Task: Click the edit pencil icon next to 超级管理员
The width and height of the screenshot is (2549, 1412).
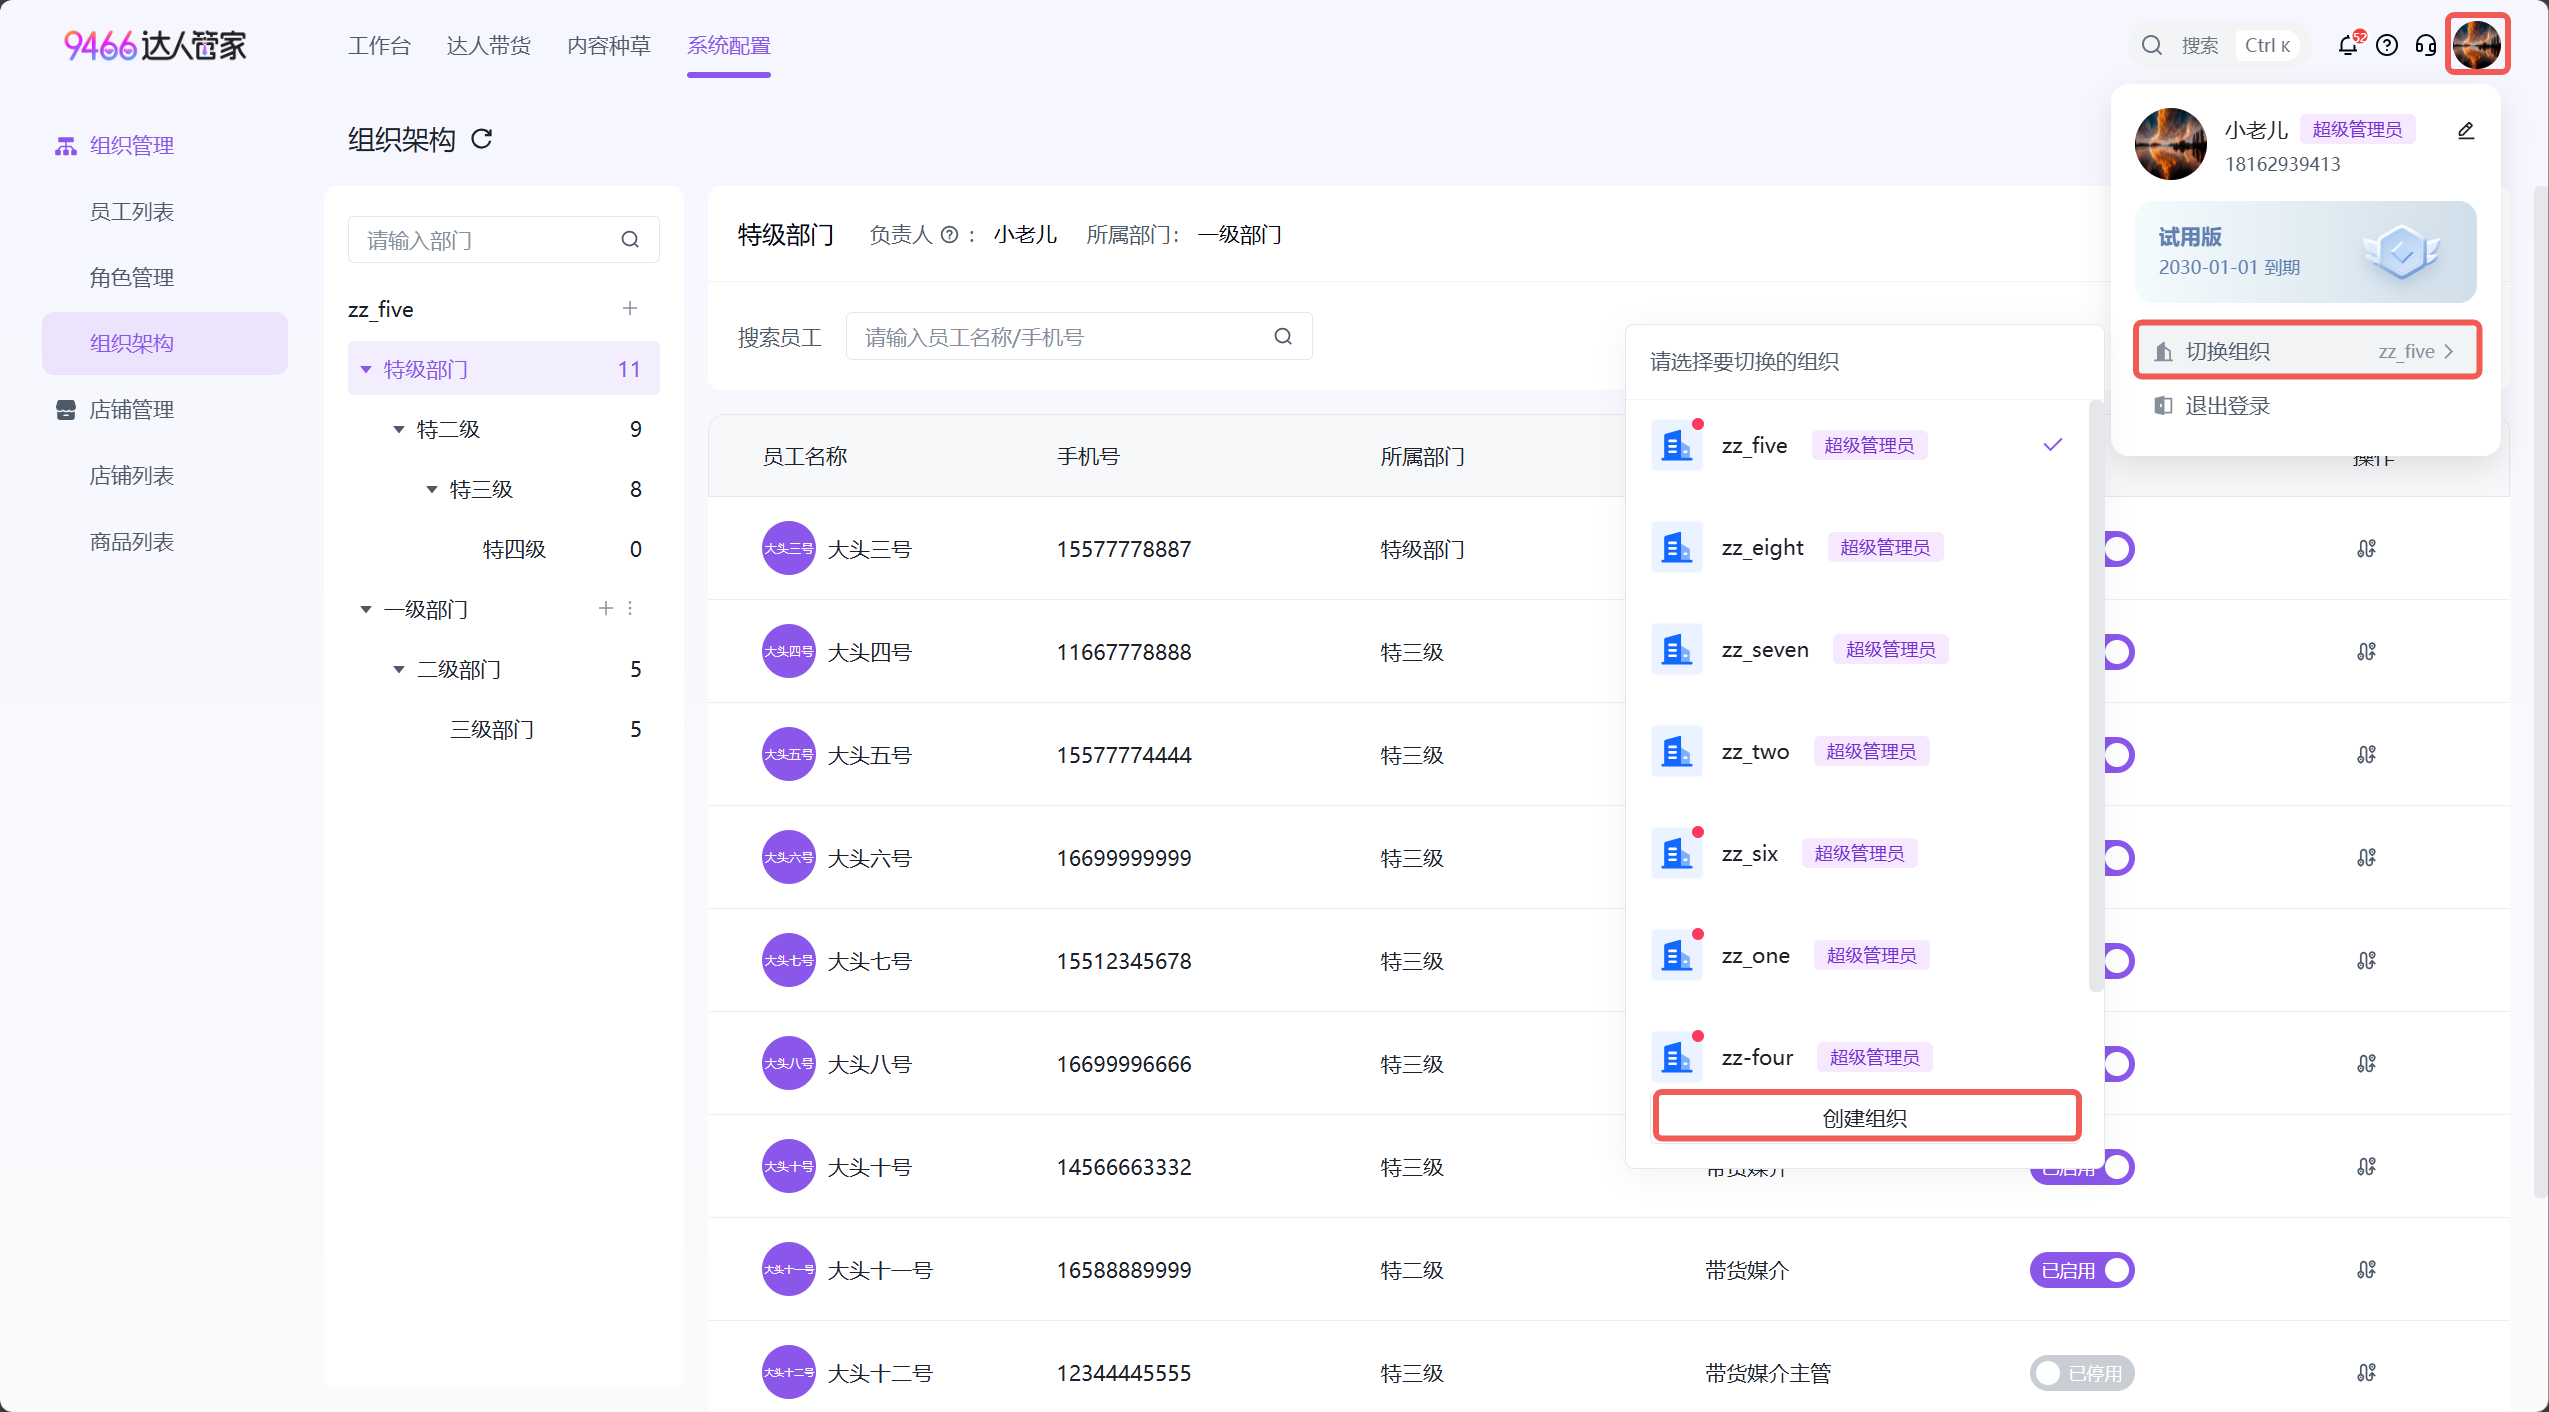Action: point(2466,131)
